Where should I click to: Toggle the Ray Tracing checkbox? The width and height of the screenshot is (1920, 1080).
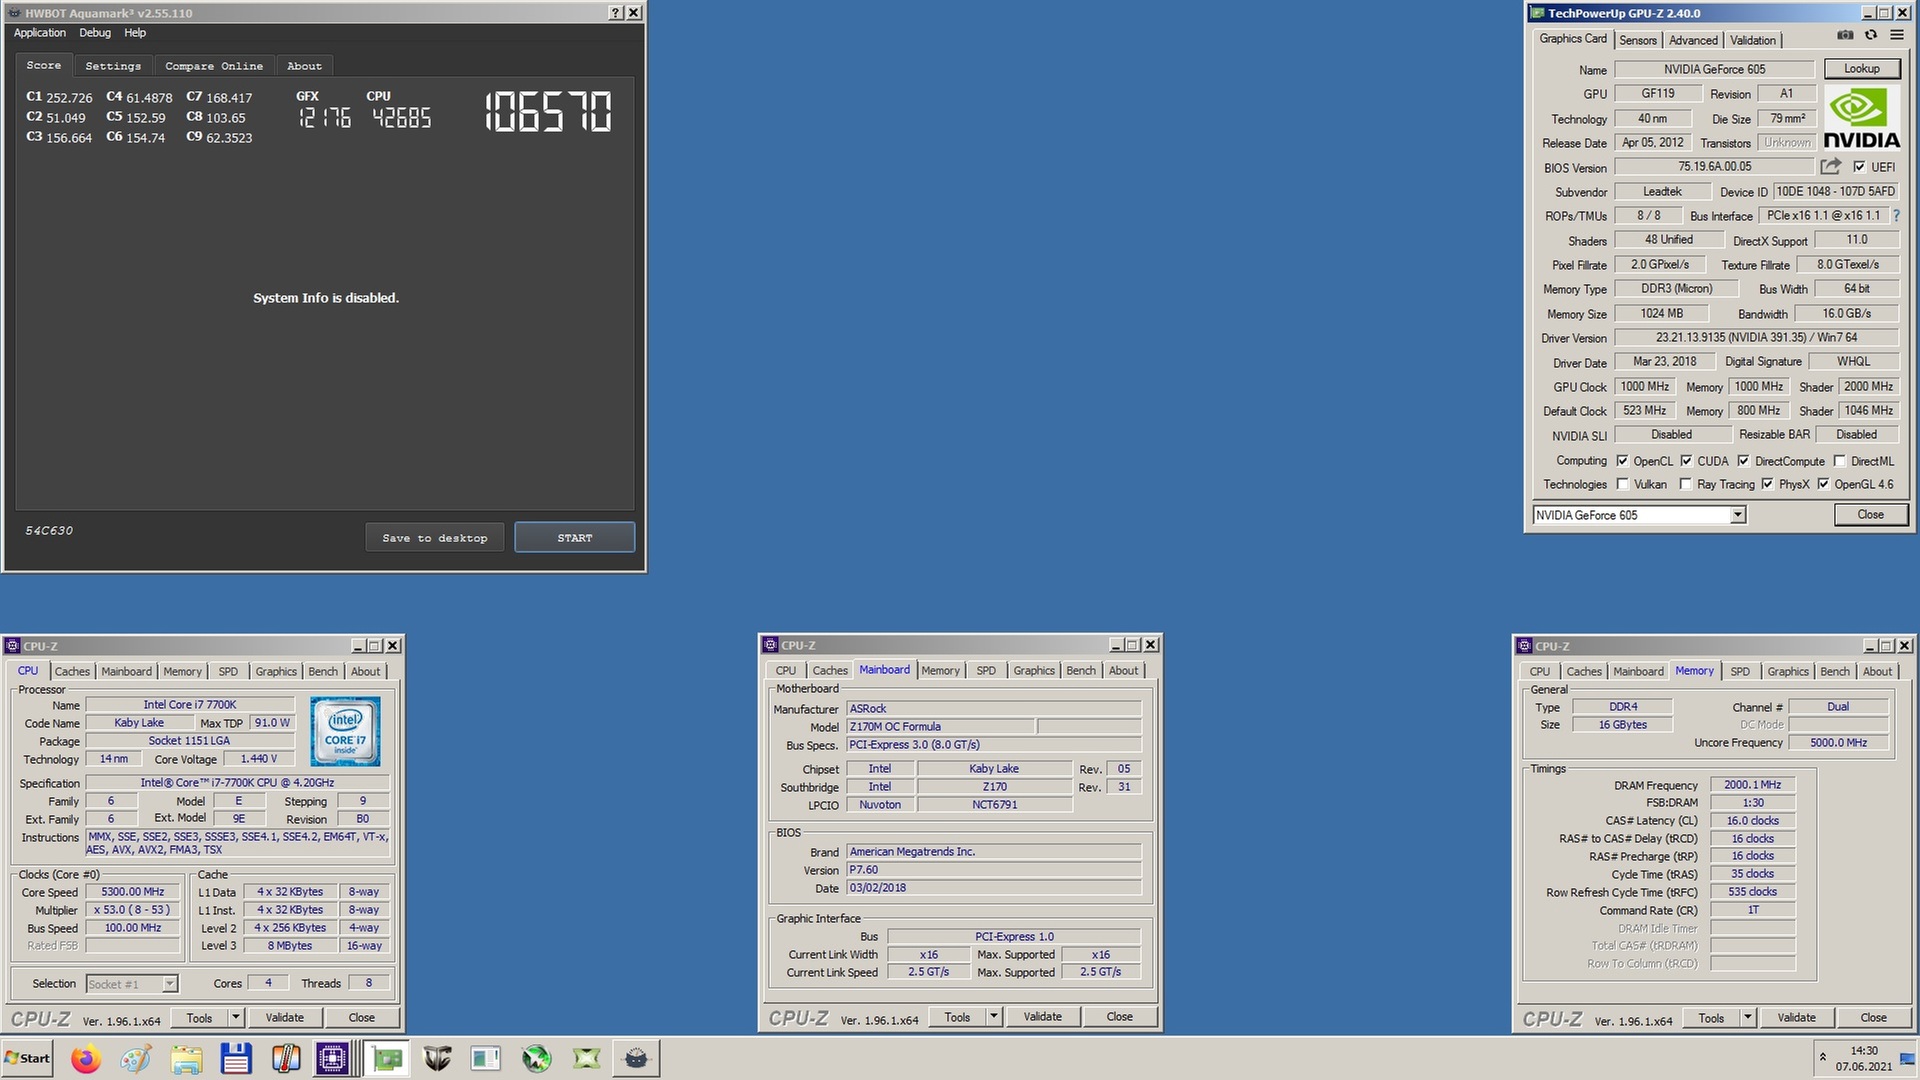click(1685, 484)
